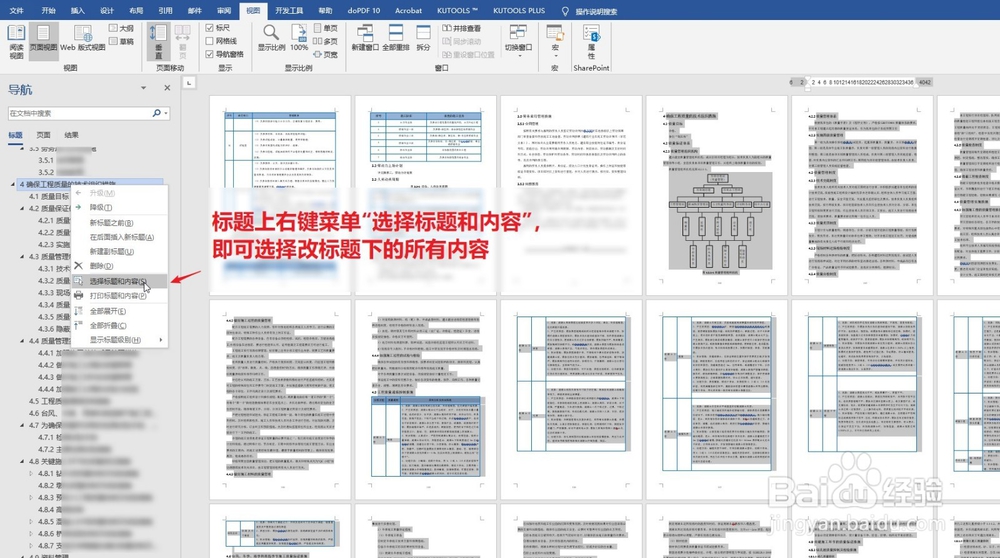Click the ruler tab selector button
Screen dimensions: 1000x558
coord(189,82)
